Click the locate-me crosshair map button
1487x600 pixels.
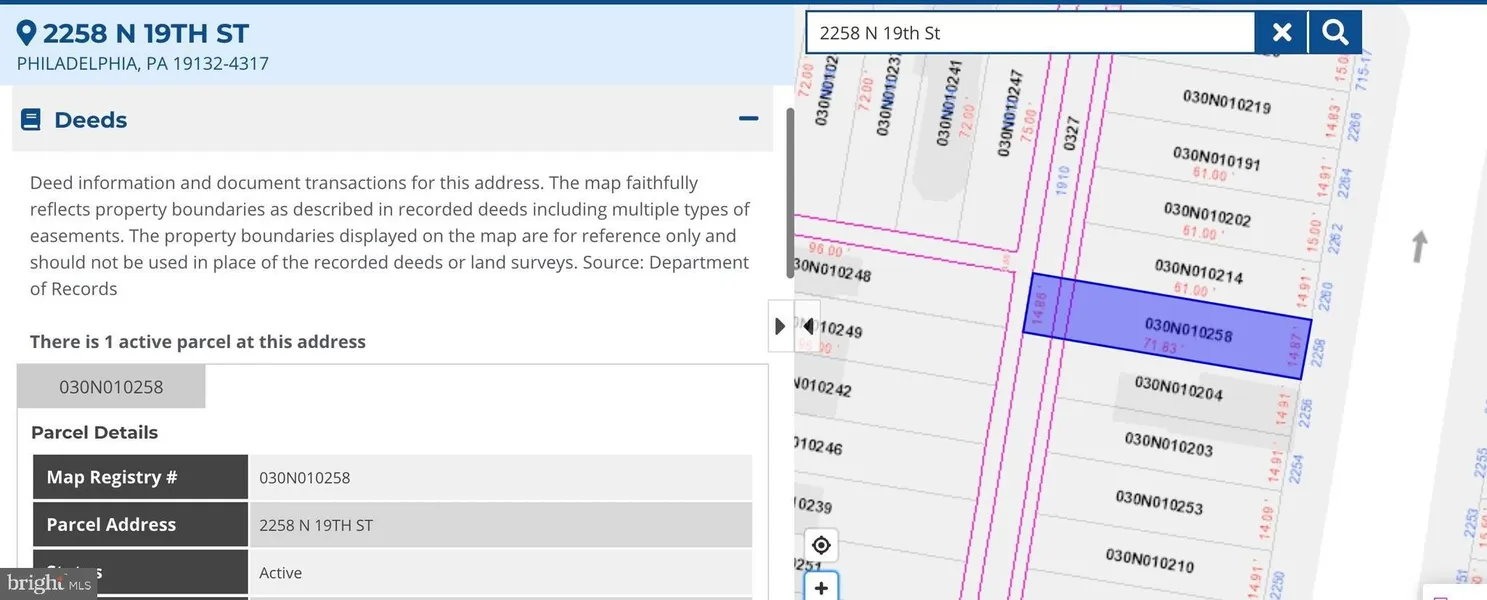point(821,545)
